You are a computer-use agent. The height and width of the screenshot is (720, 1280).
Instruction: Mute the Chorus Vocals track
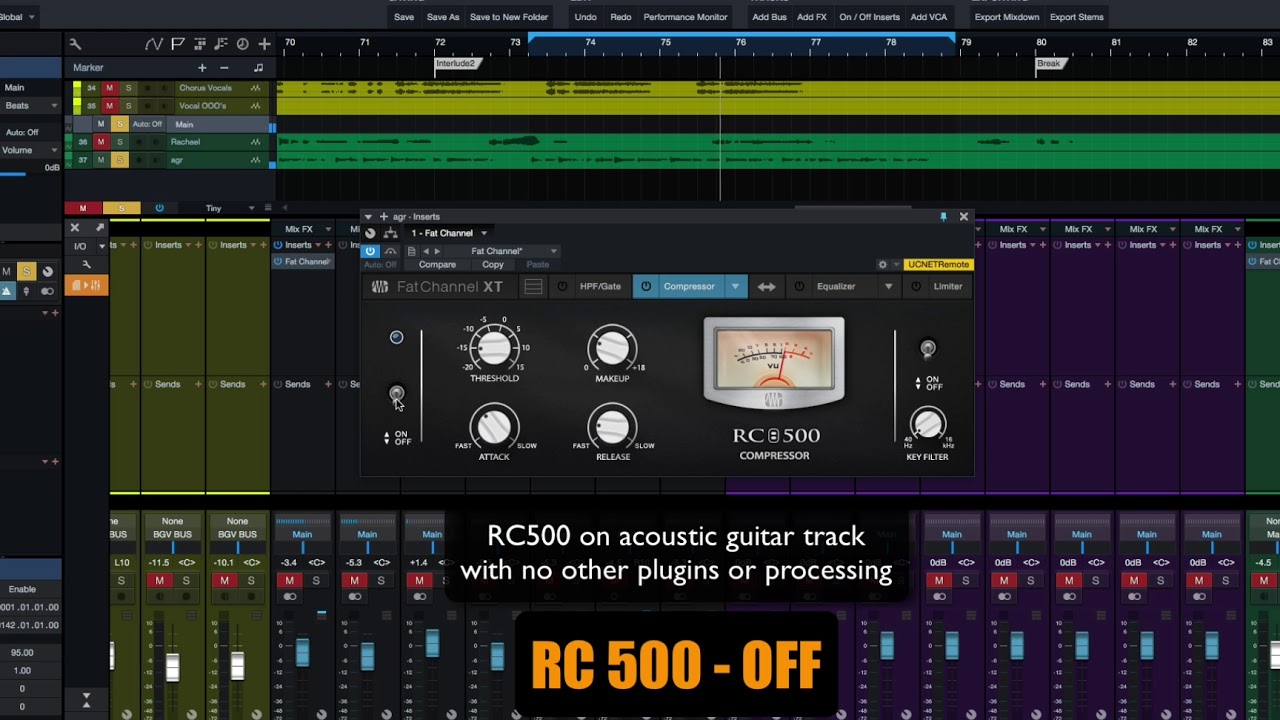110,88
